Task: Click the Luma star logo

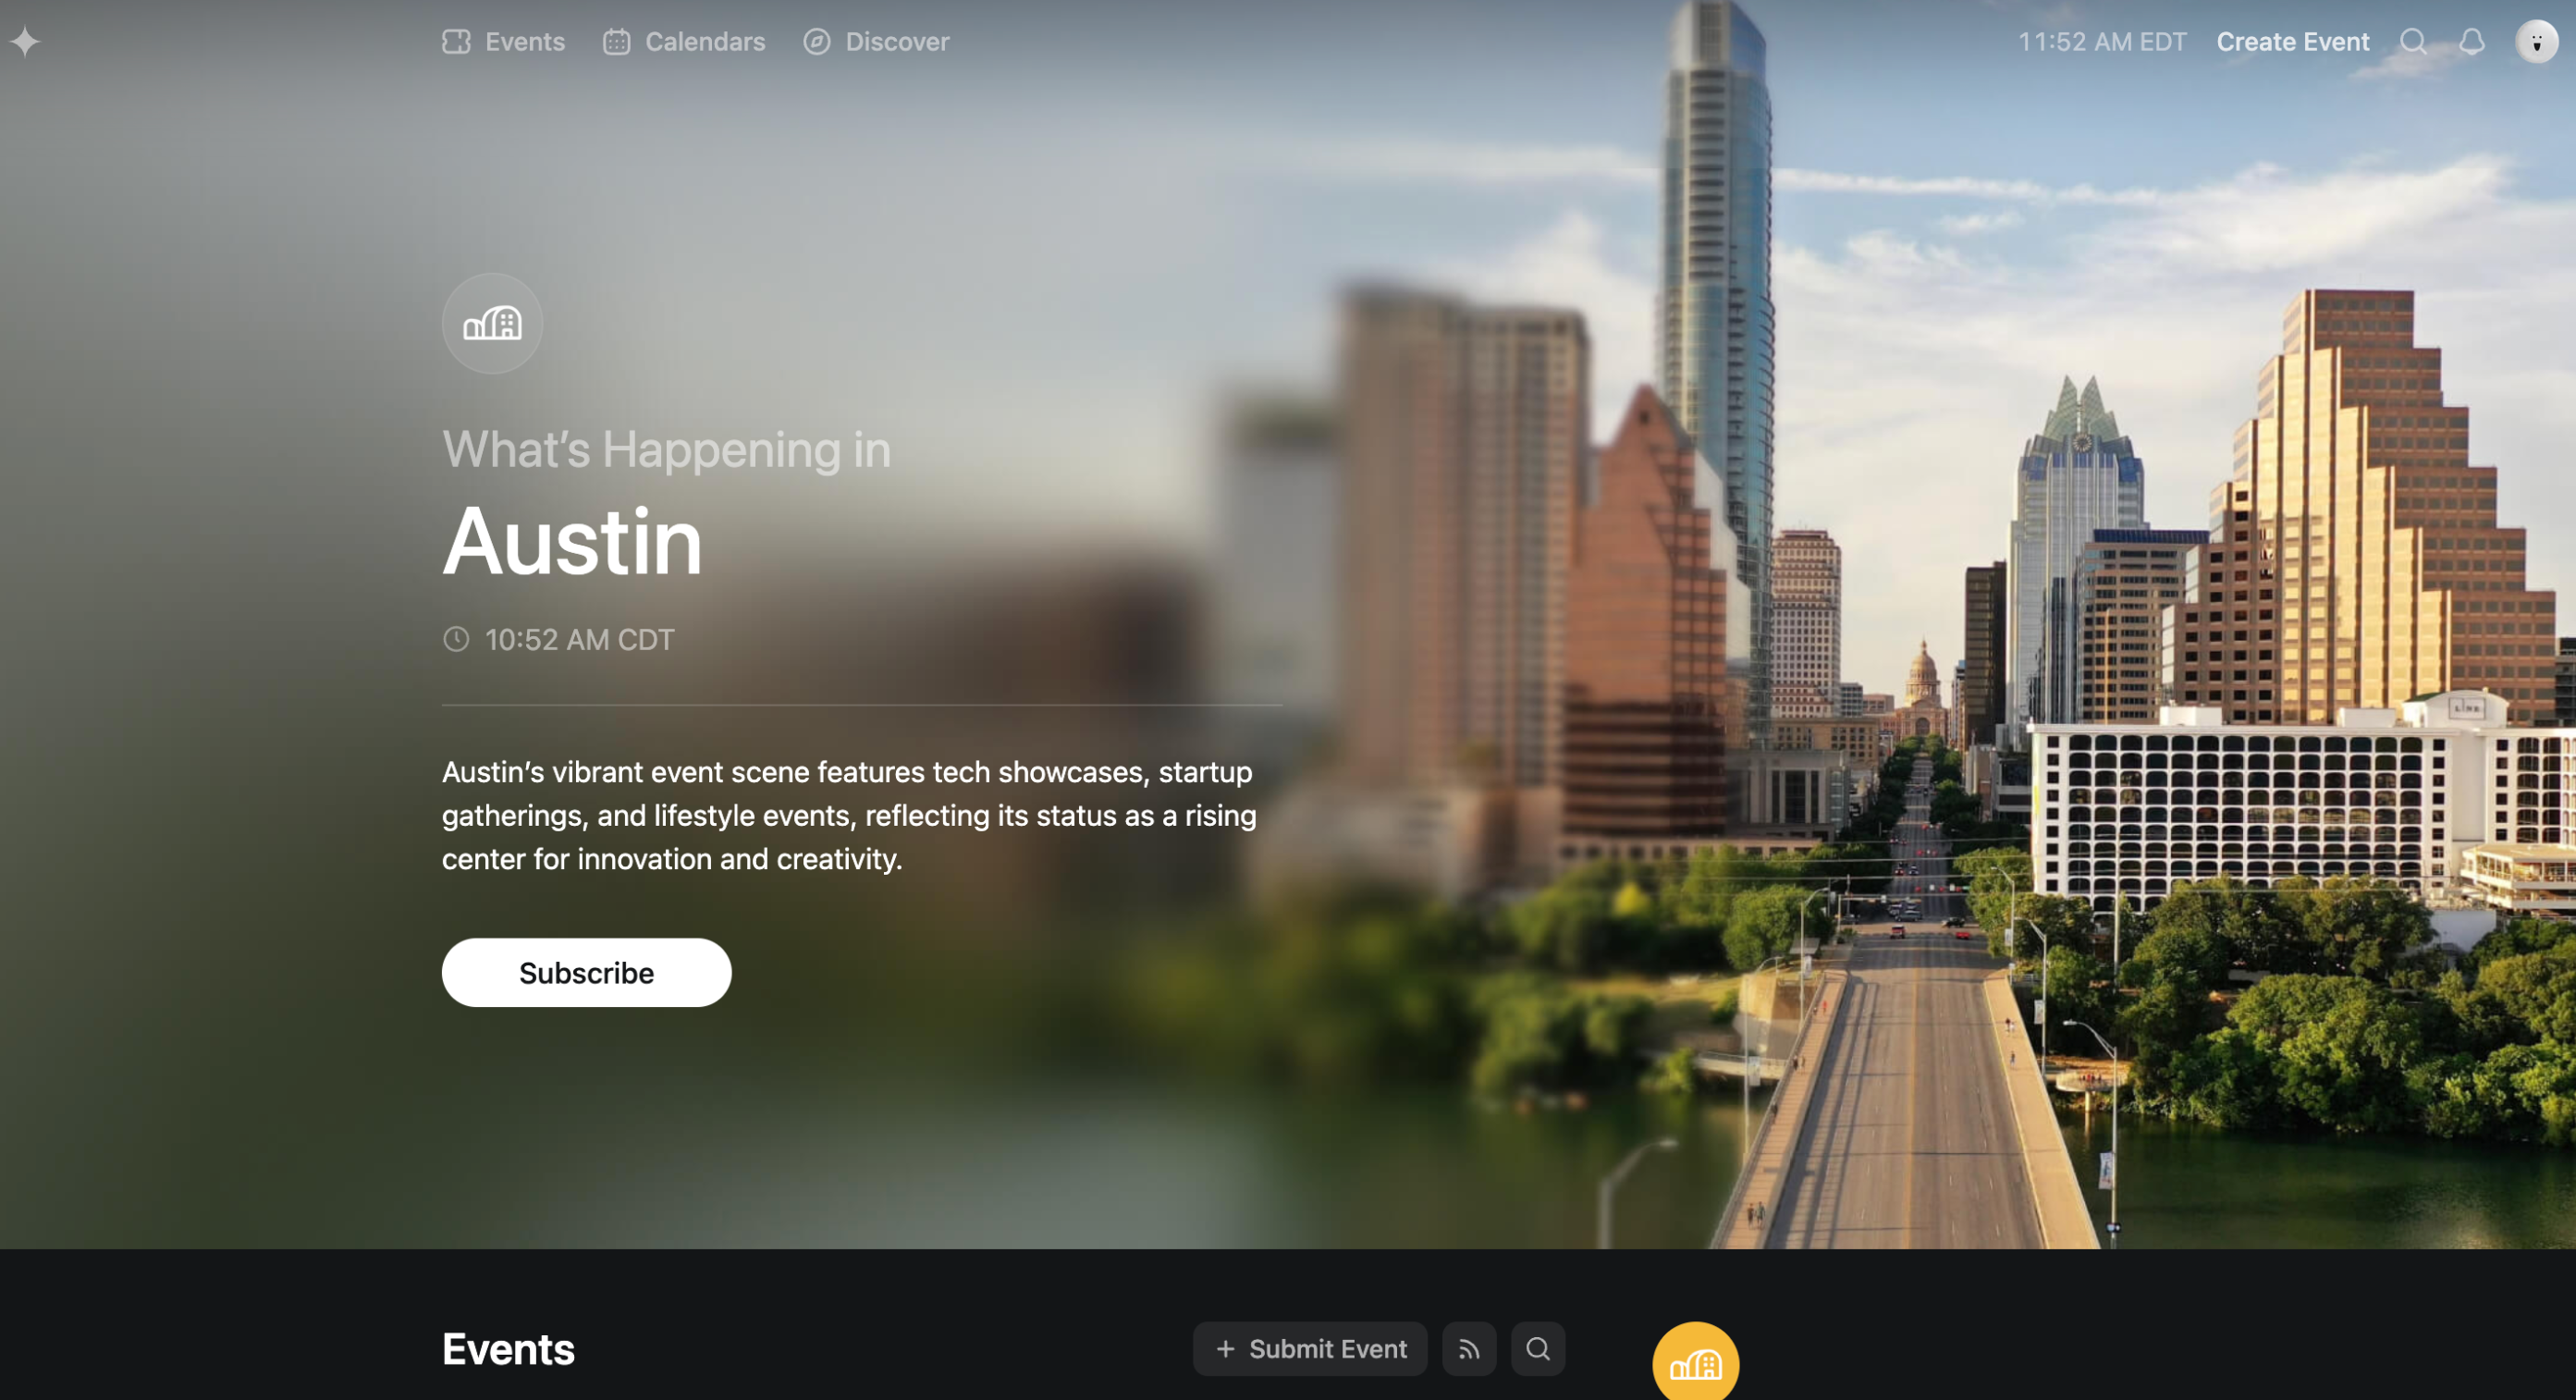Action: (x=25, y=42)
